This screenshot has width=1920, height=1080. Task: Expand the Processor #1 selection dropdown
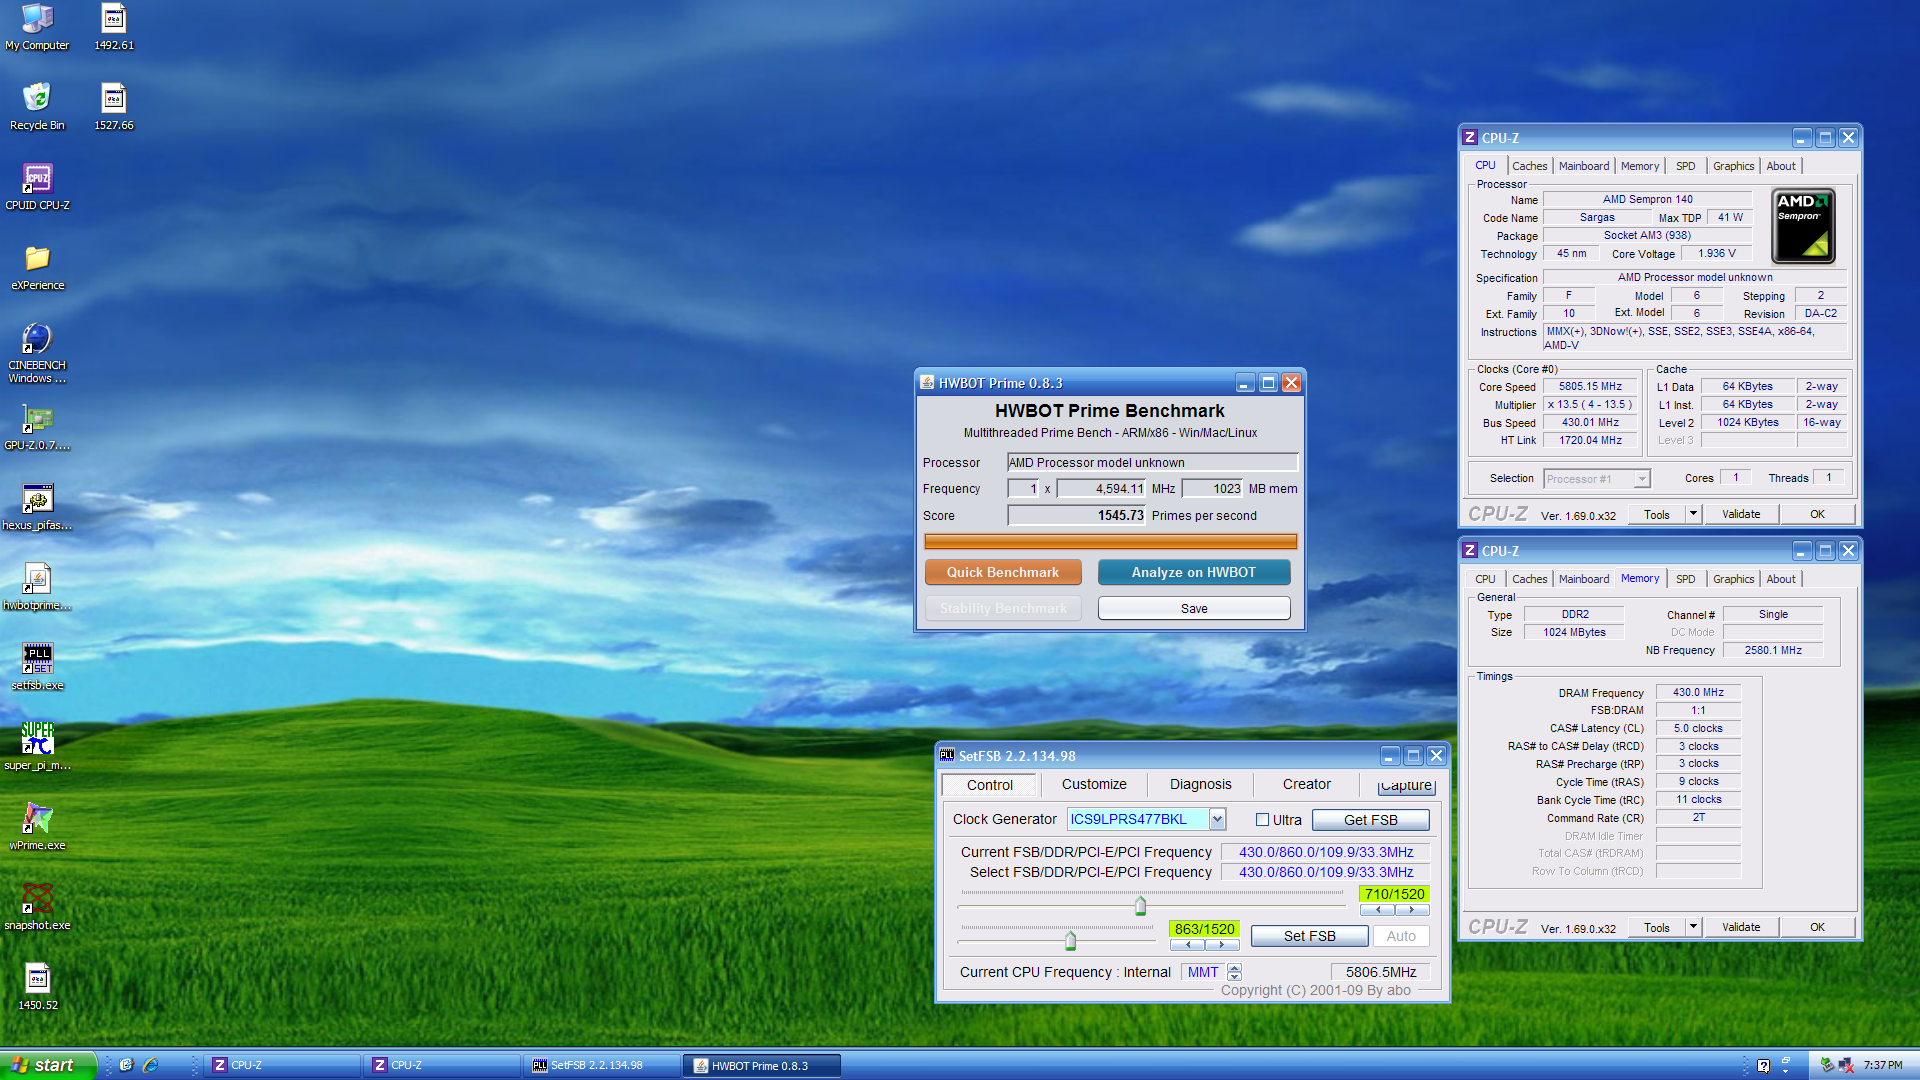pyautogui.click(x=1641, y=479)
